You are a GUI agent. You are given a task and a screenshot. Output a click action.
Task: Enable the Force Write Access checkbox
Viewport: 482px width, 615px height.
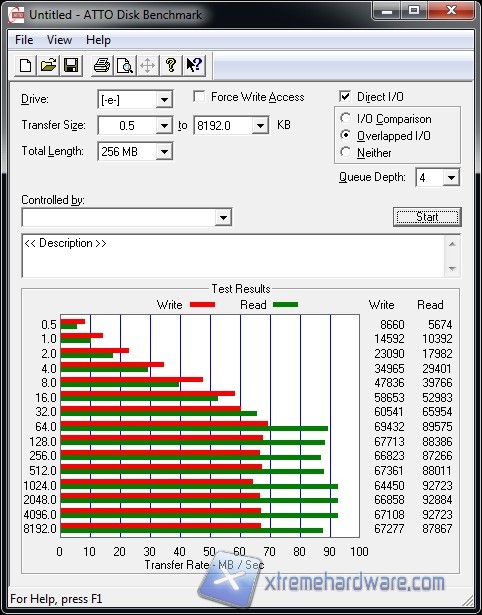[199, 96]
